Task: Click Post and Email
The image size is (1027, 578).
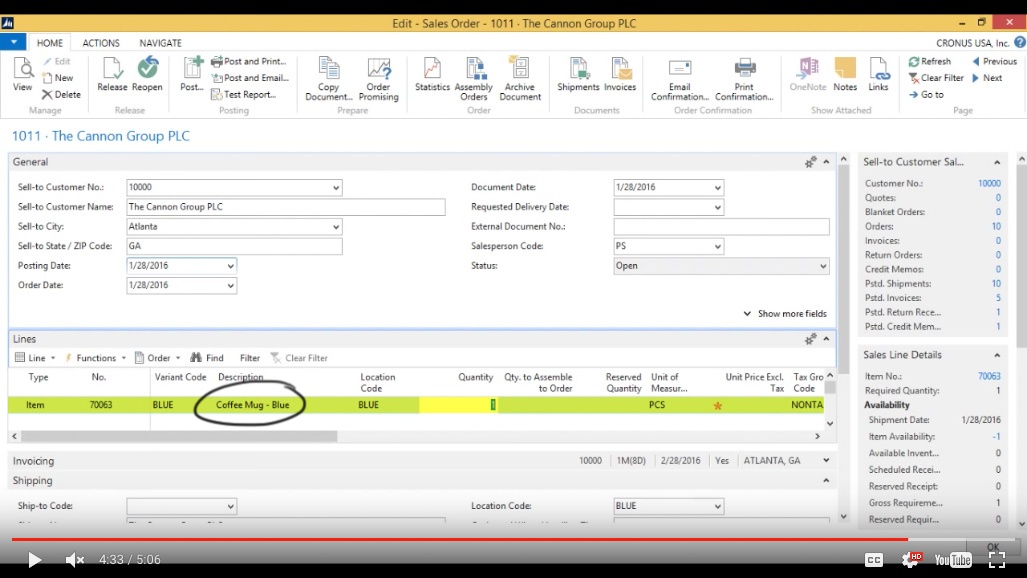Action: click(x=250, y=78)
